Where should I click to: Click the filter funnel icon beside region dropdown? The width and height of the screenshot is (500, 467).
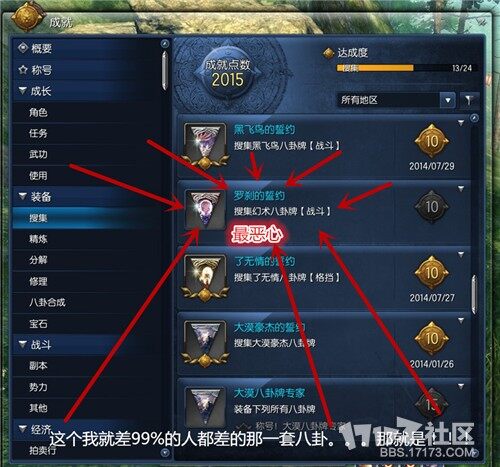tap(469, 100)
